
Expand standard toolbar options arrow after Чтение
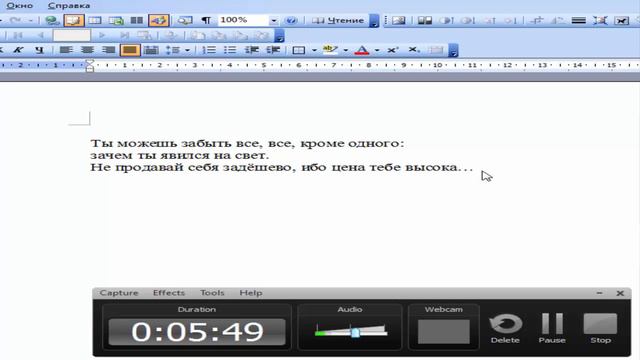(374, 21)
